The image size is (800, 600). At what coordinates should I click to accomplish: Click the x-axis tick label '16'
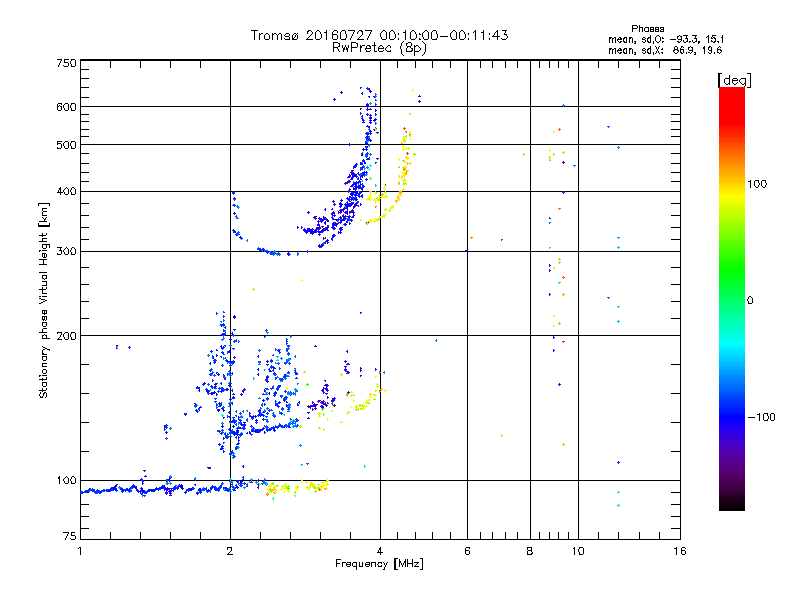pyautogui.click(x=680, y=551)
